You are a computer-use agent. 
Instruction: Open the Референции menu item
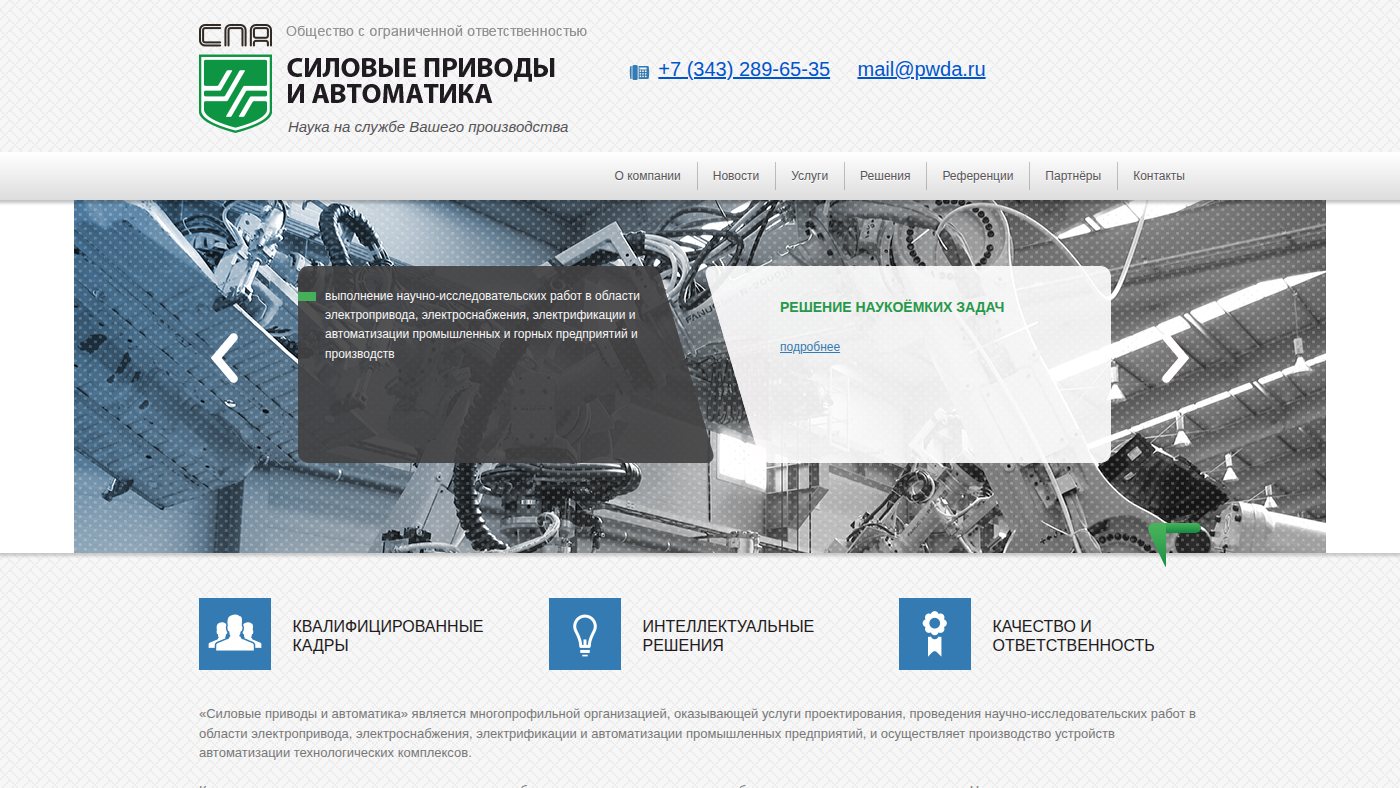point(978,176)
